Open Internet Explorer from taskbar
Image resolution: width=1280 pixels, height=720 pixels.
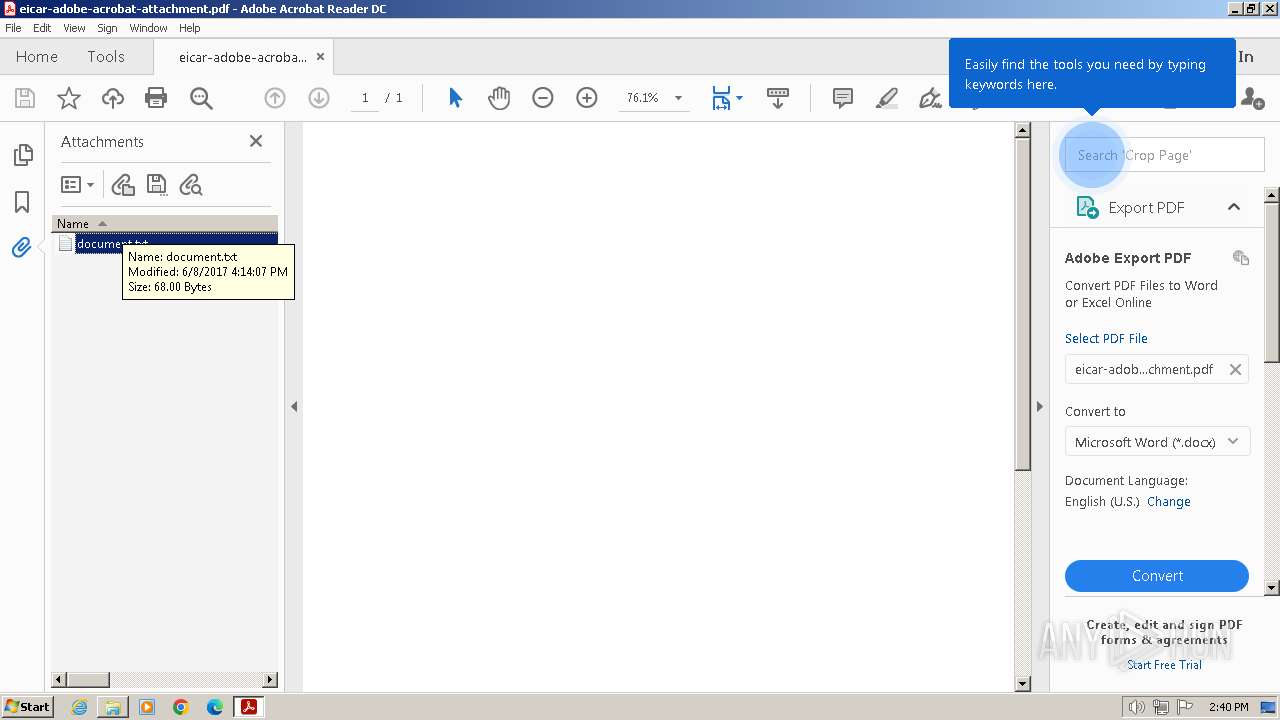[79, 707]
